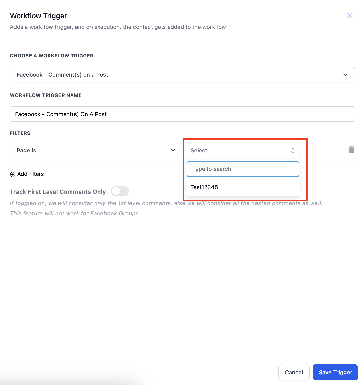Click the Facebook Comment(s) On A Post value
The image size is (363, 385).
coord(63,75)
